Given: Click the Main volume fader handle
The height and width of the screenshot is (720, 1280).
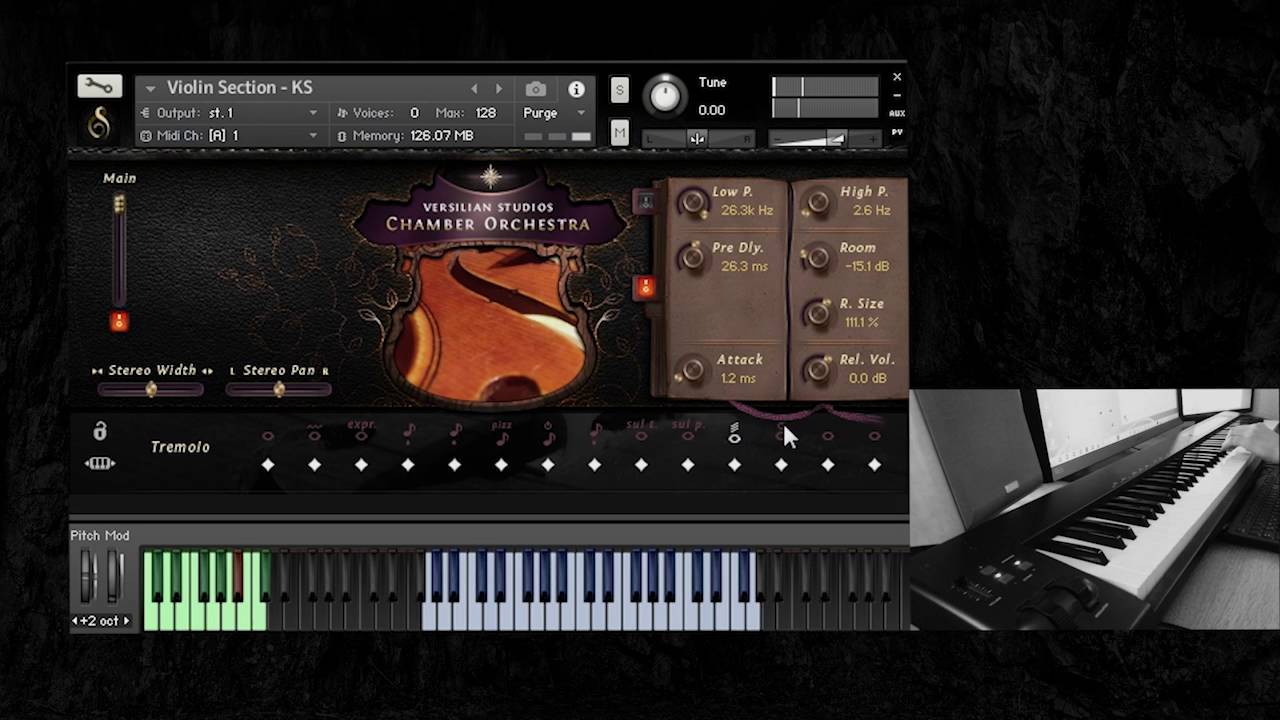Looking at the screenshot, I should (119, 205).
